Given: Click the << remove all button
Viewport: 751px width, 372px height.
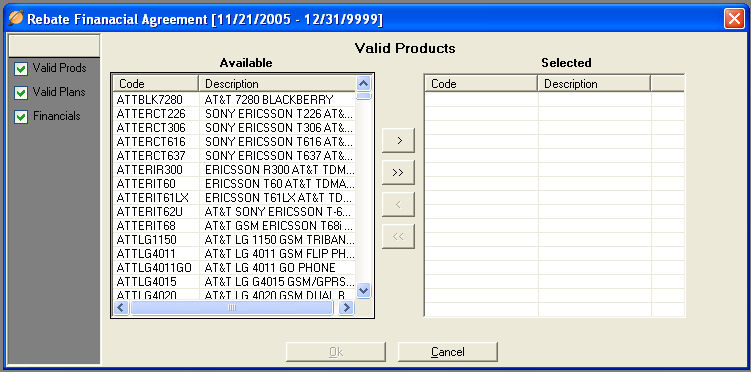Looking at the screenshot, I should coord(398,237).
